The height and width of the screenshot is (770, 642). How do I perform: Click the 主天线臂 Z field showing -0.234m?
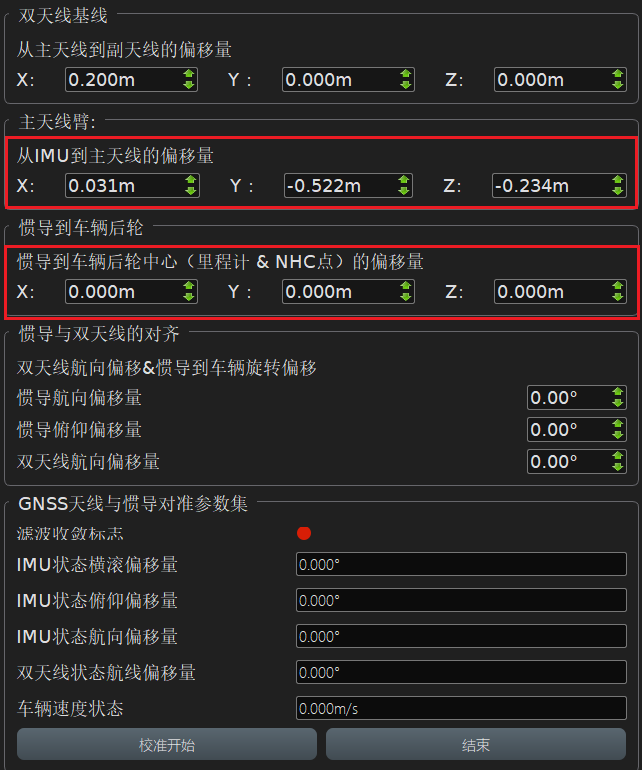559,186
